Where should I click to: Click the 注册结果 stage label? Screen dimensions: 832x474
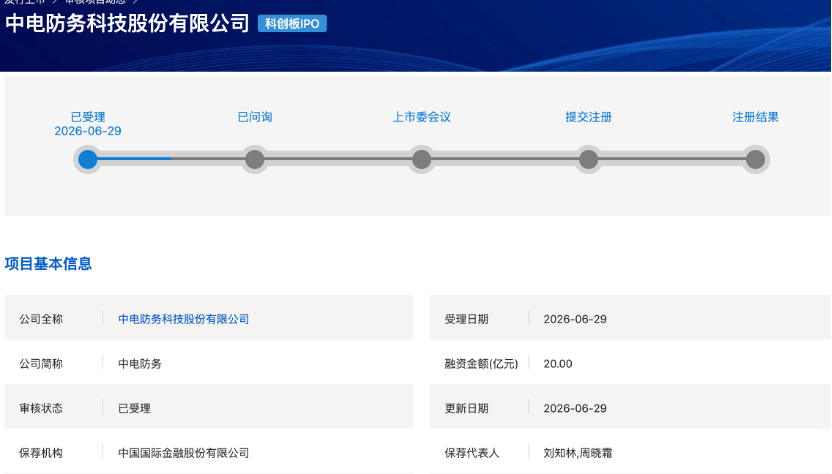[755, 117]
